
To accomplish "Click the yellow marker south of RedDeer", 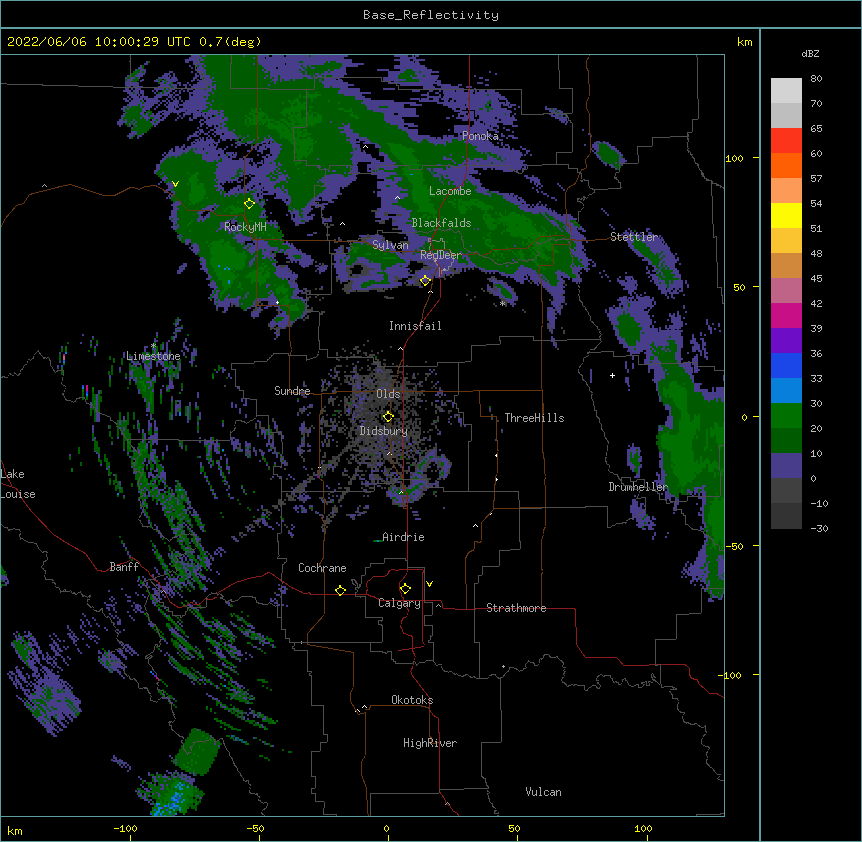I will point(425,281).
